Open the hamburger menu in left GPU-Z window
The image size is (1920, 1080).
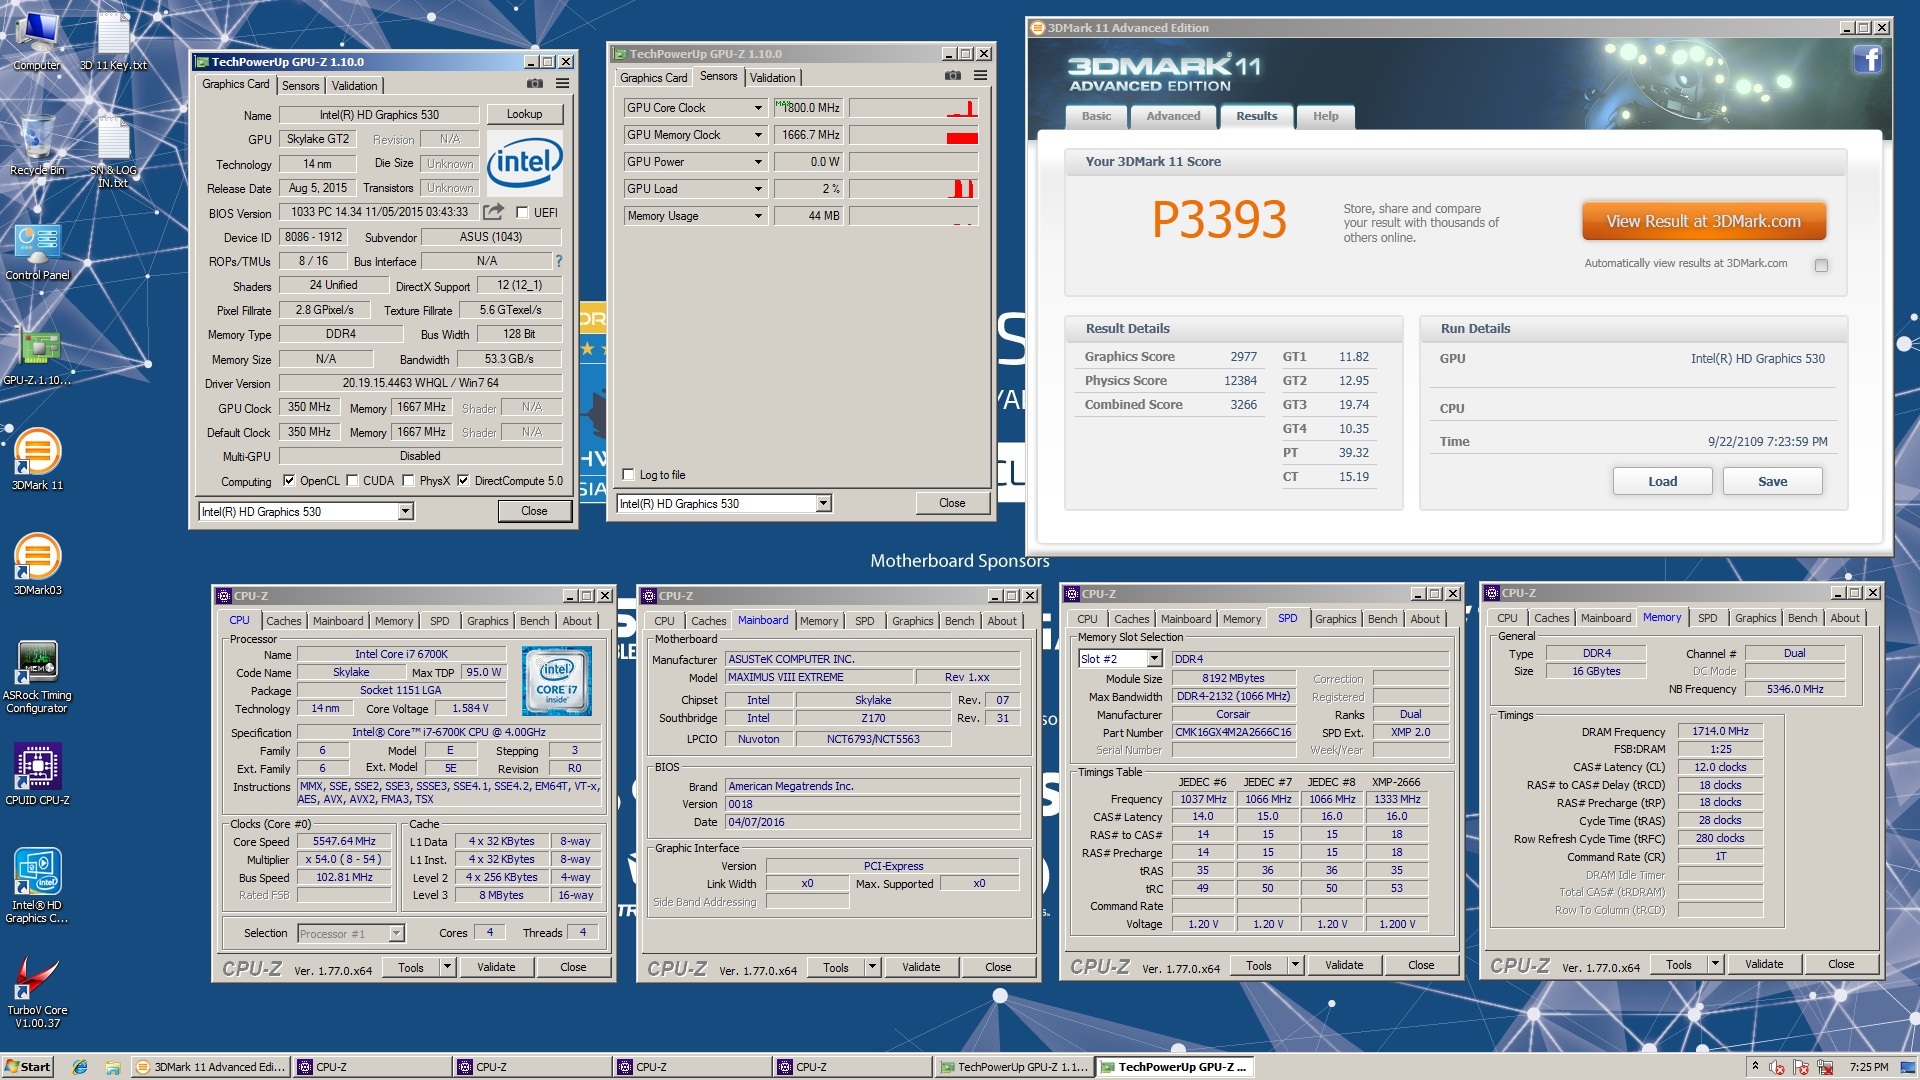coord(562,84)
